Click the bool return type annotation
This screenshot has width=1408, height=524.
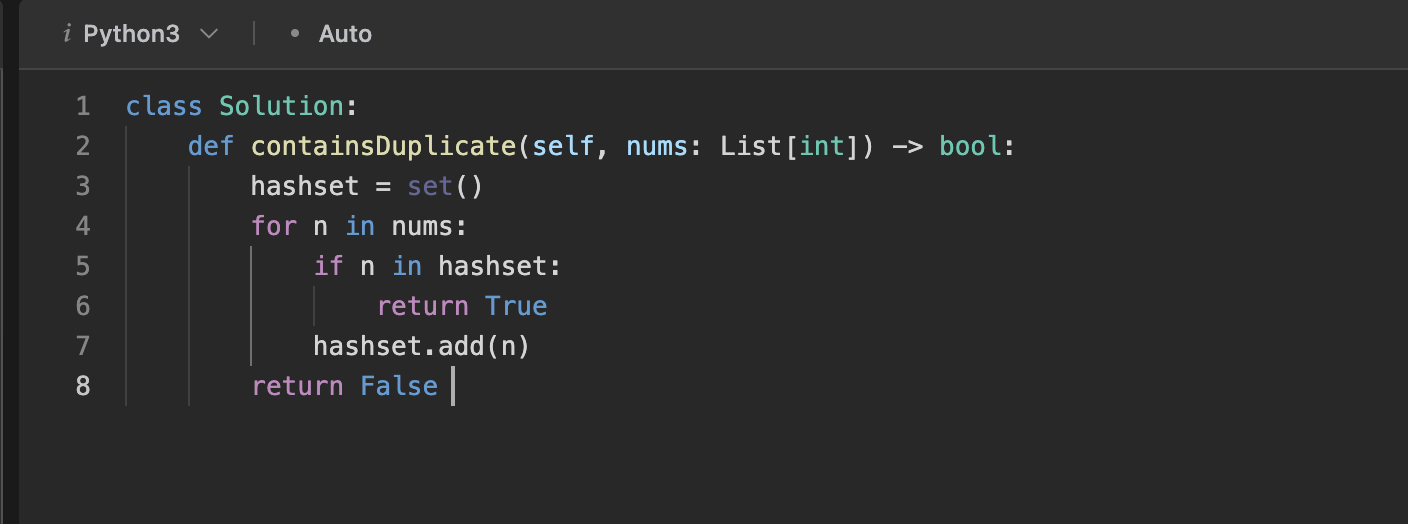970,147
